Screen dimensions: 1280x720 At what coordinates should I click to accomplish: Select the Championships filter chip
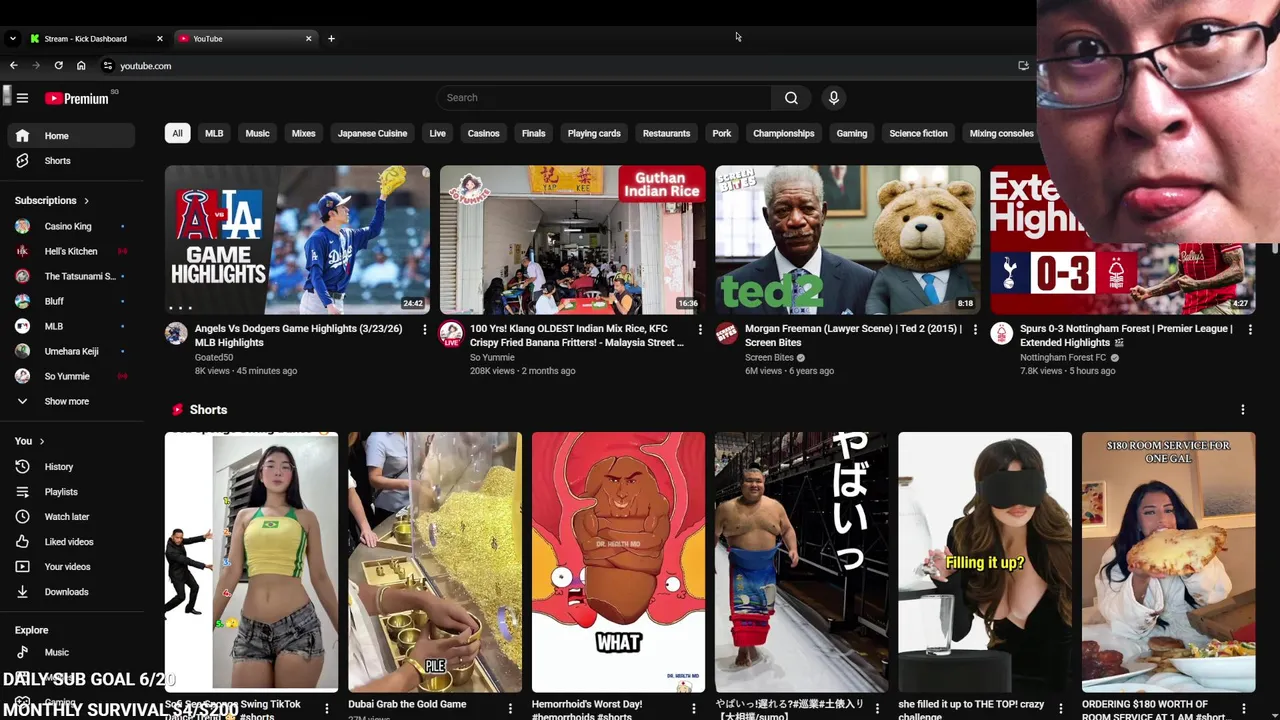tap(783, 133)
